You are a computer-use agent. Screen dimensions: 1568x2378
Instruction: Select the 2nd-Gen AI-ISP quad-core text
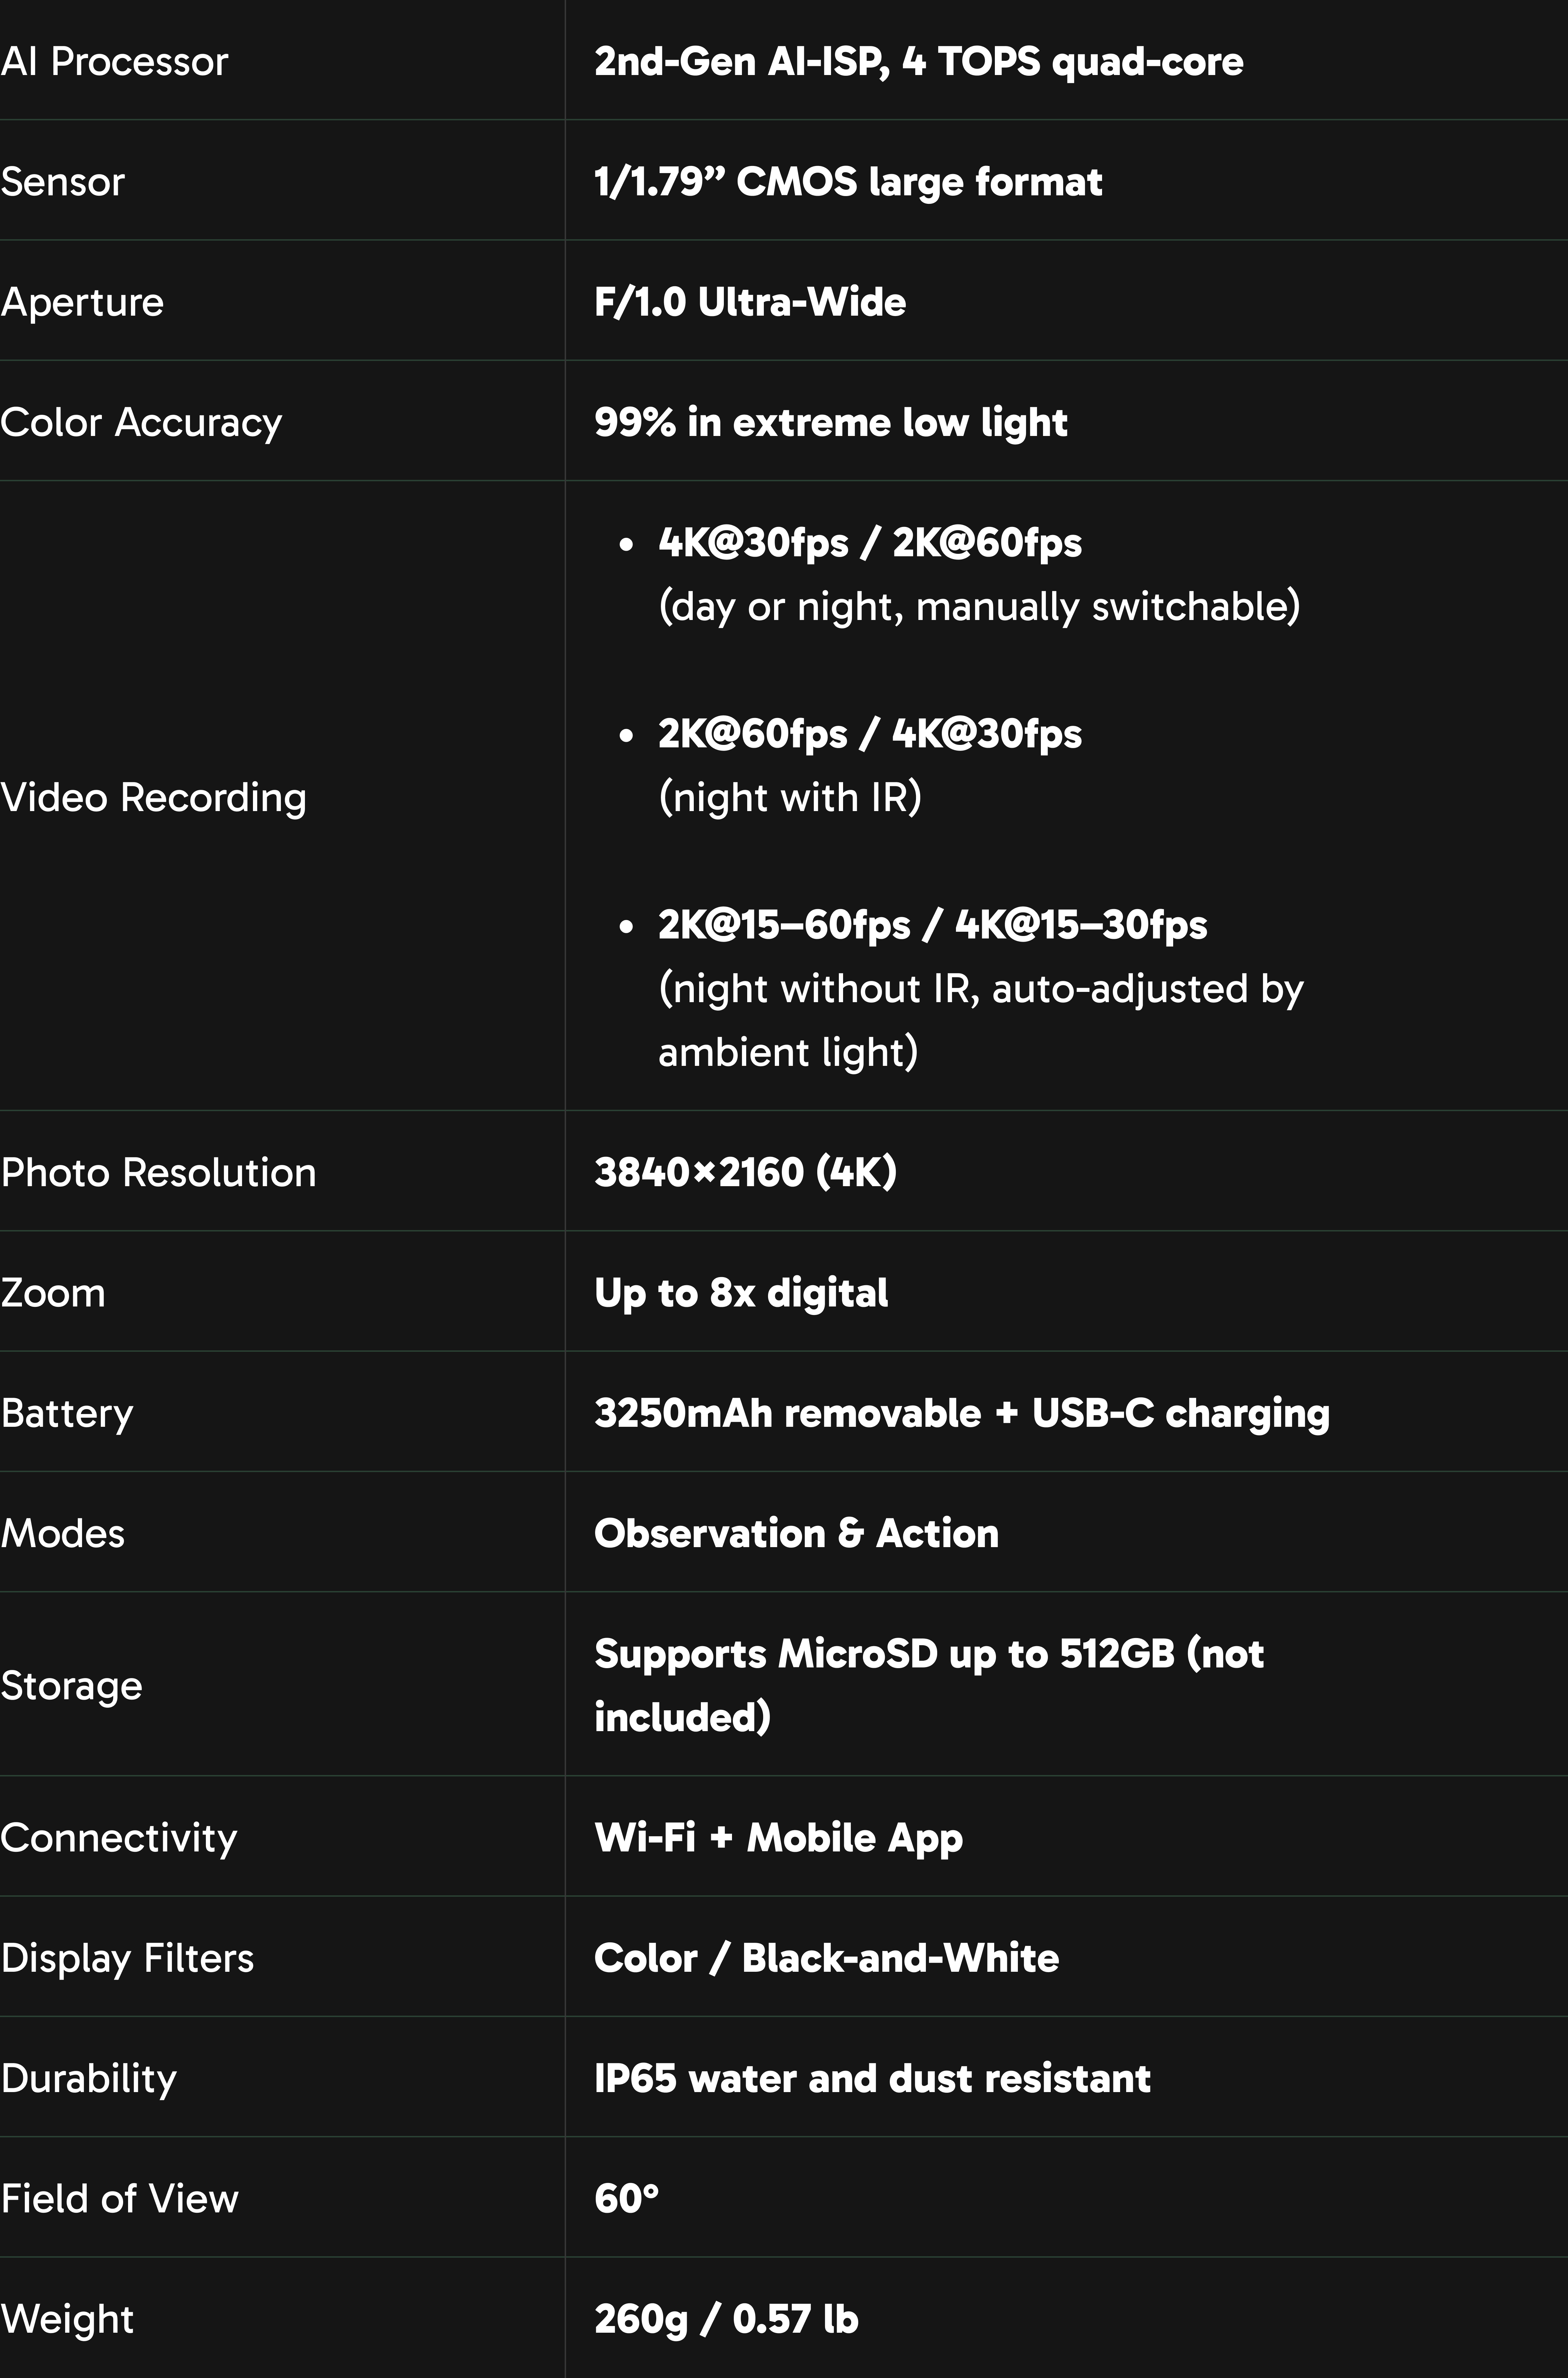[918, 62]
